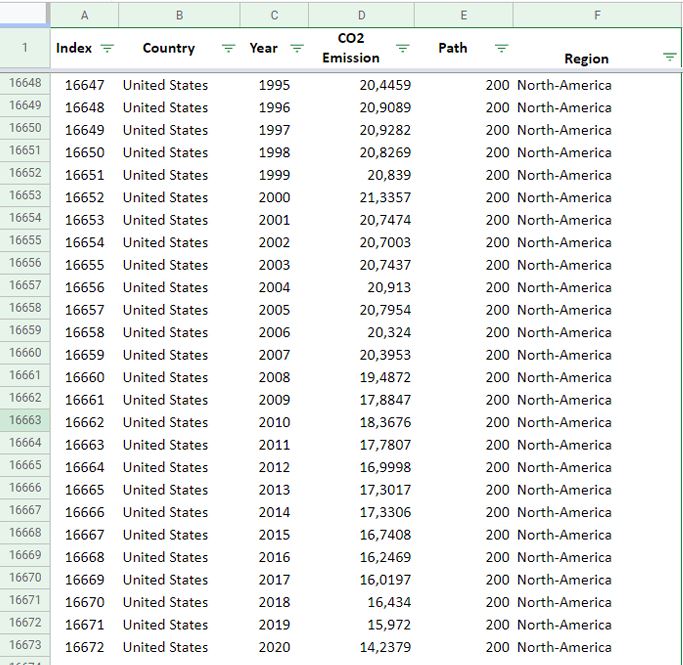This screenshot has height=665, width=683.
Task: Select row header 16673
Action: click(25, 645)
